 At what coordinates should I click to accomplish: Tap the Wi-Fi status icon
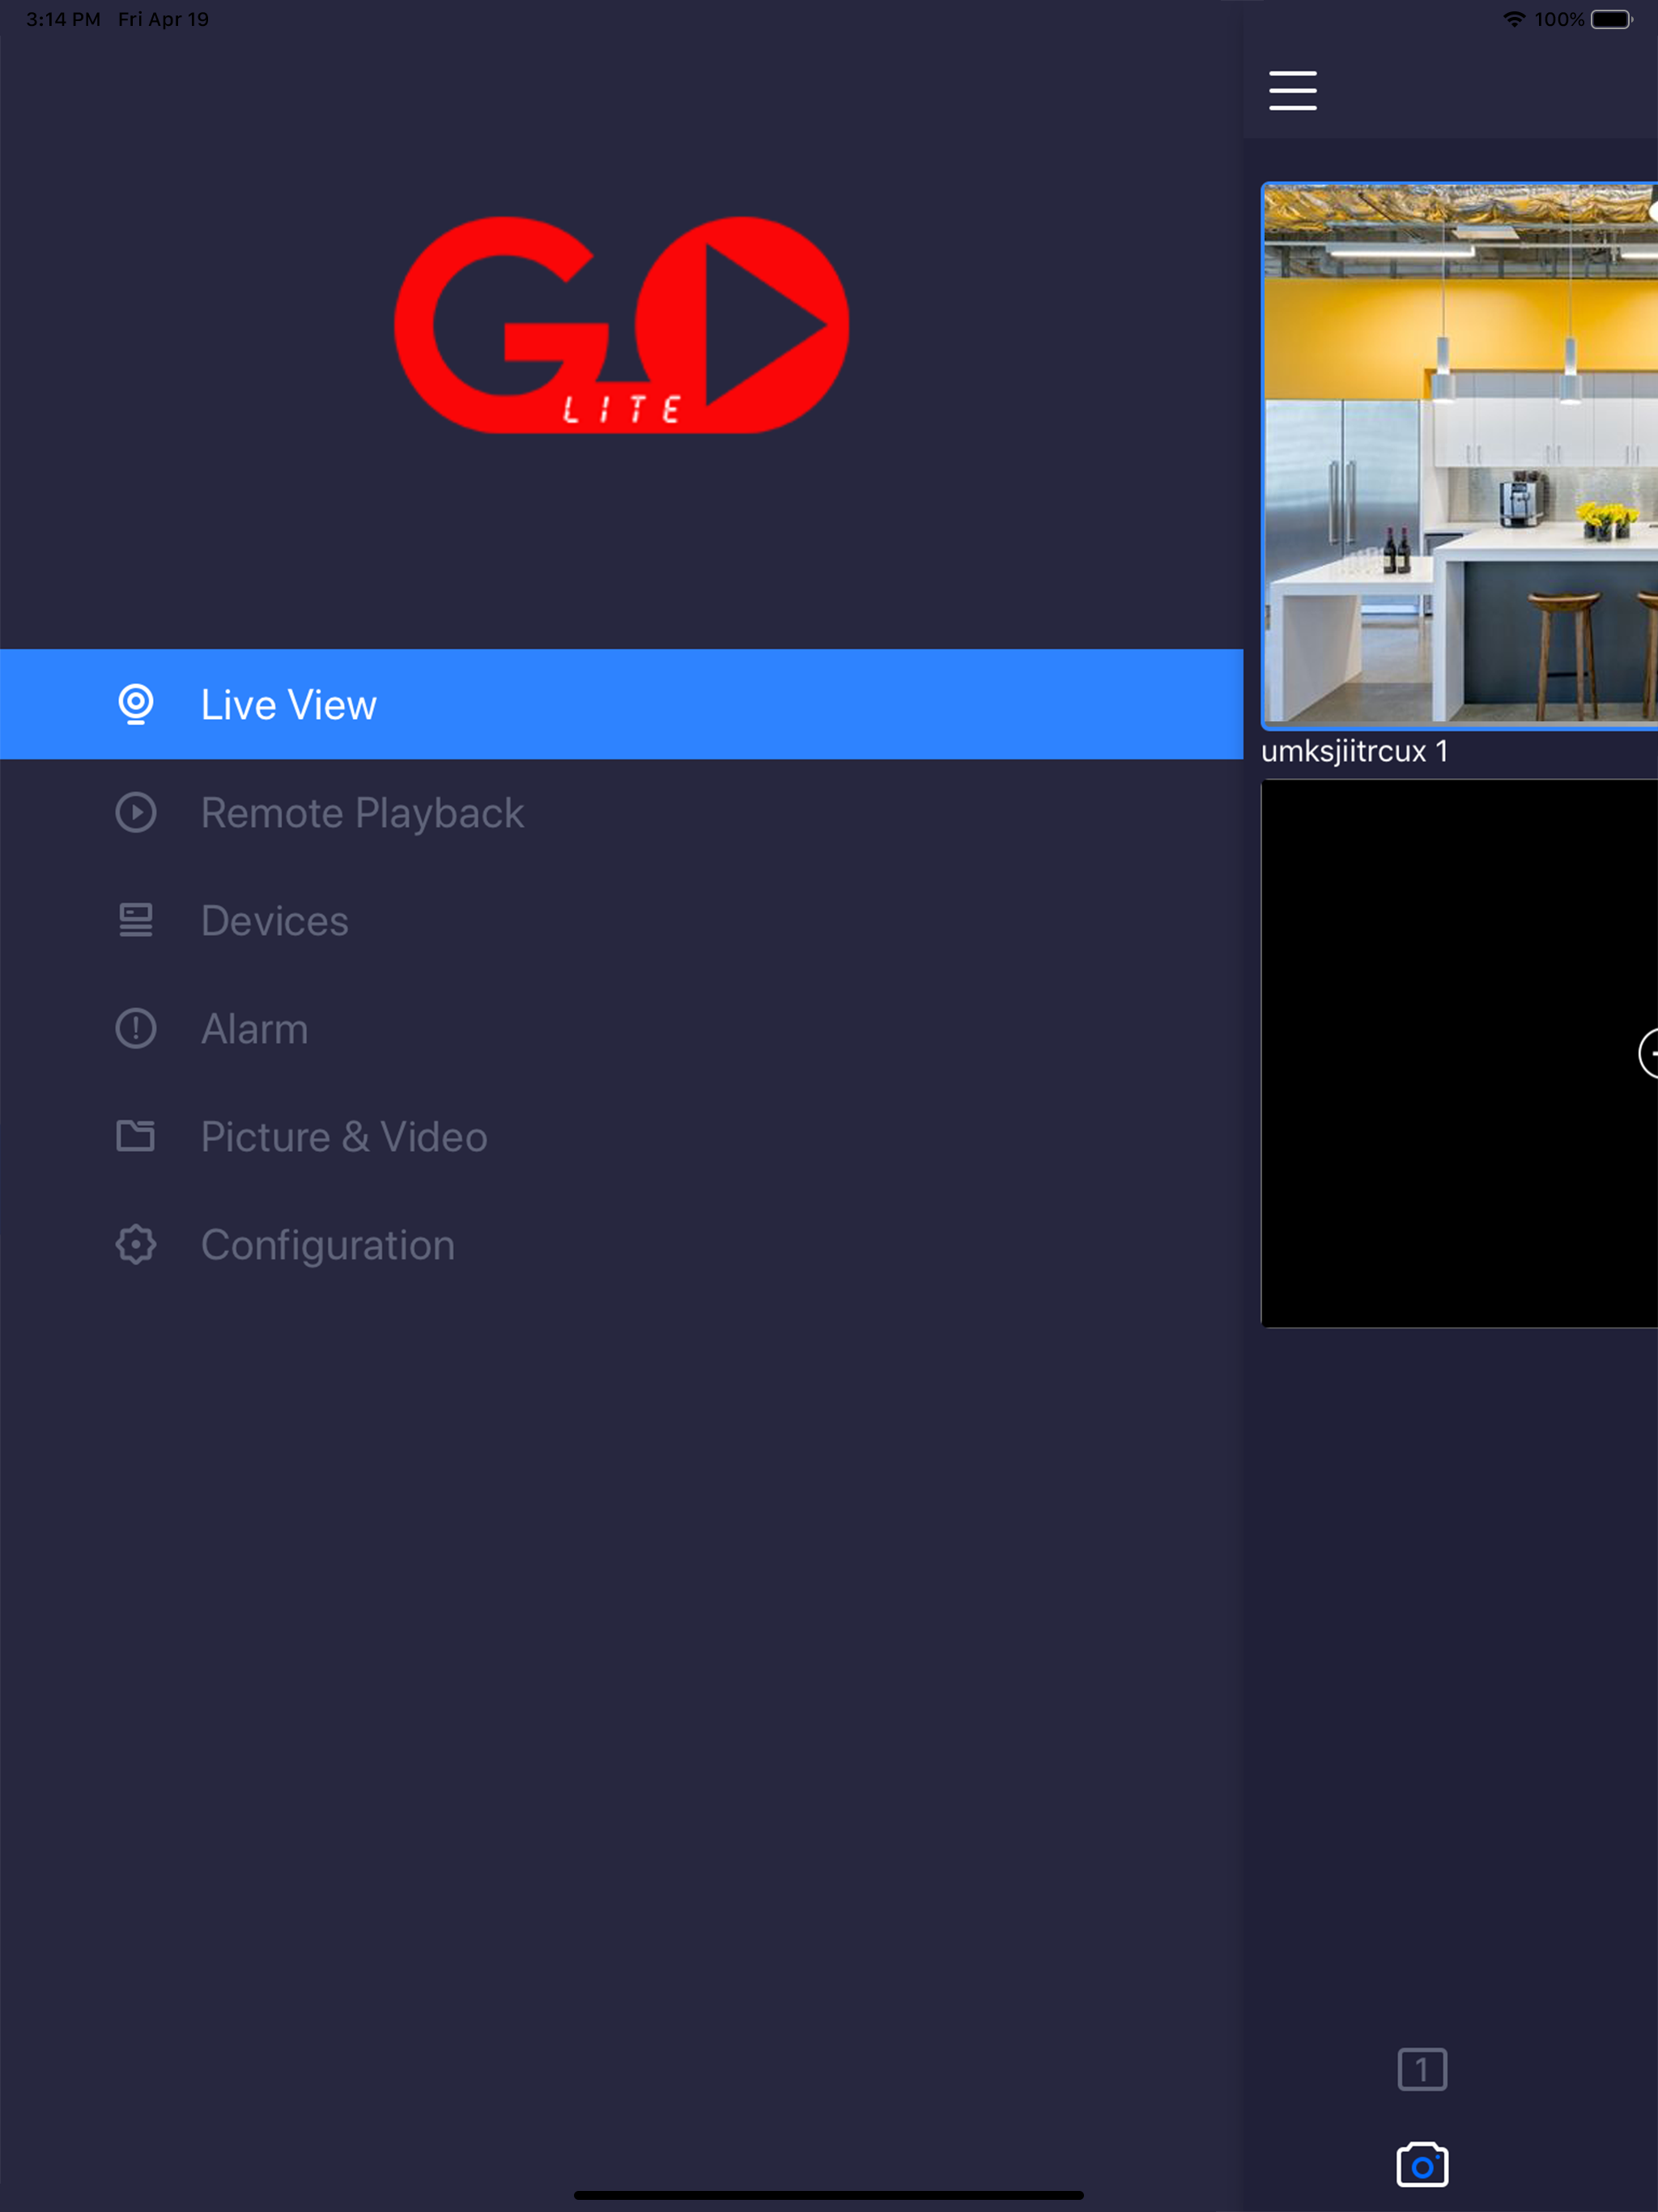pos(1514,19)
